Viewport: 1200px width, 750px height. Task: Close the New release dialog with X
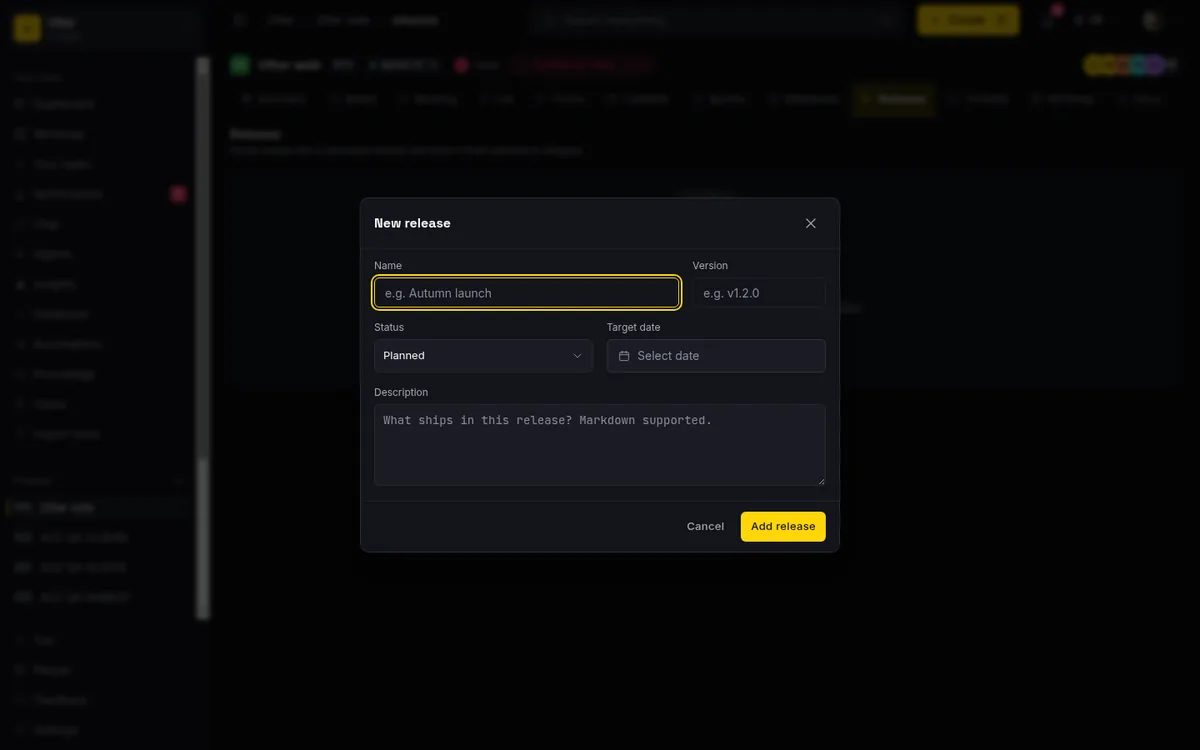tap(811, 223)
